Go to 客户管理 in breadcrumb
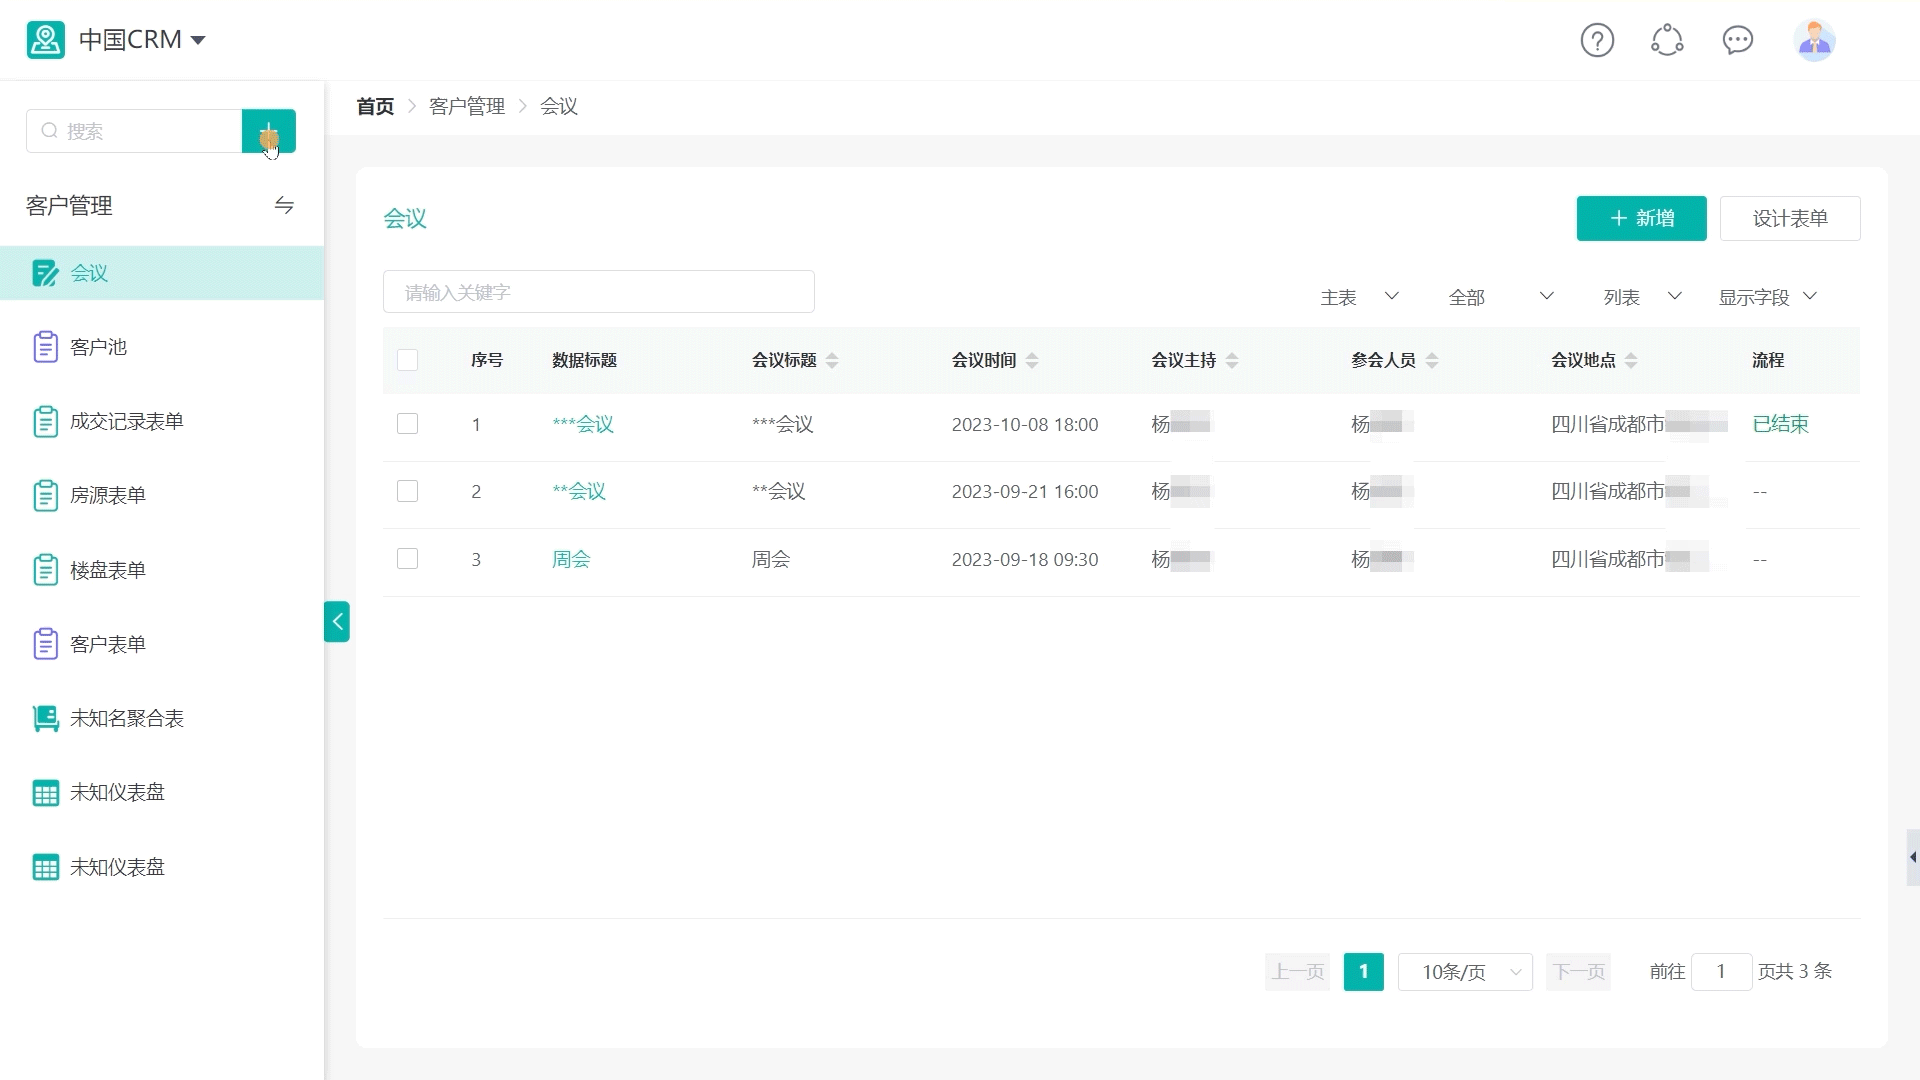The height and width of the screenshot is (1080, 1920). (x=467, y=106)
